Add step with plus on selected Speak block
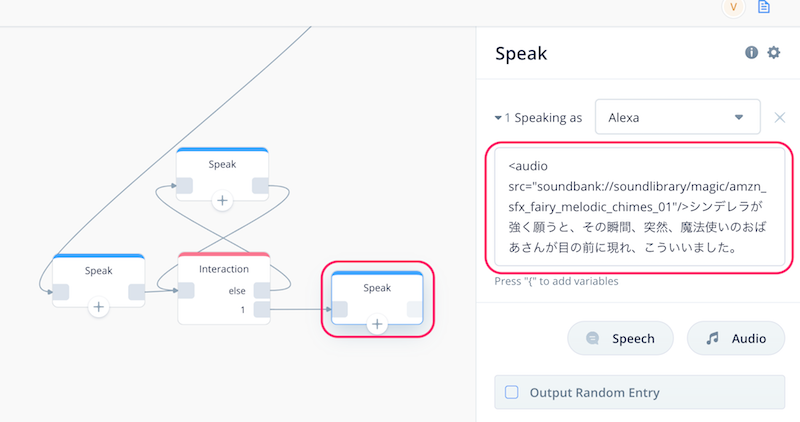The width and height of the screenshot is (800, 422). point(377,324)
